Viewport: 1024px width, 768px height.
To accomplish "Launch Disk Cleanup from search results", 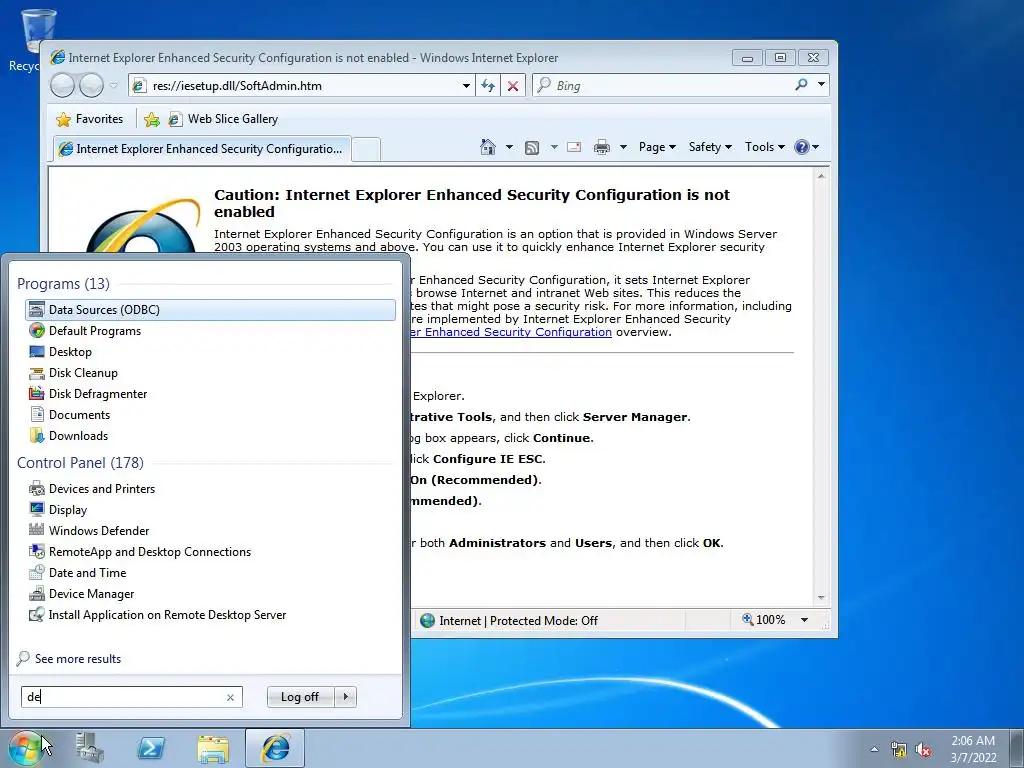I will click(210, 372).
